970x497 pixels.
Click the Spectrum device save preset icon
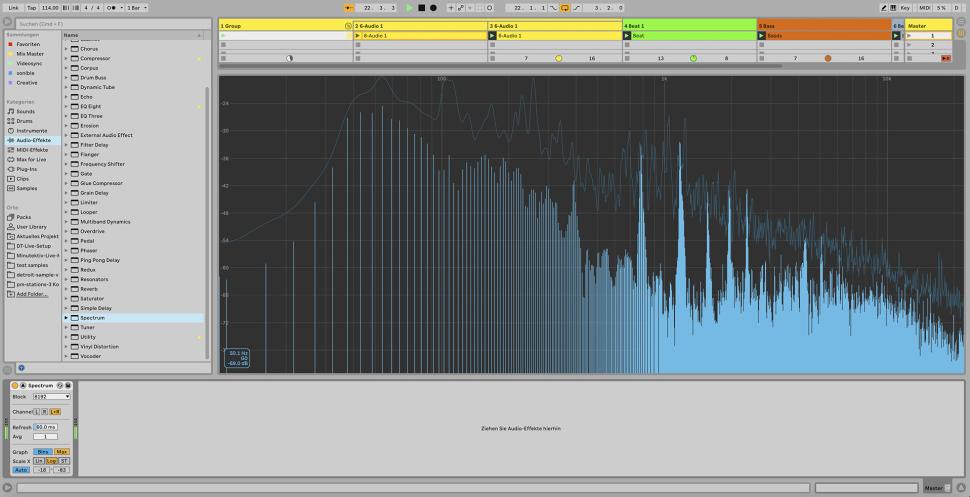[x=69, y=385]
